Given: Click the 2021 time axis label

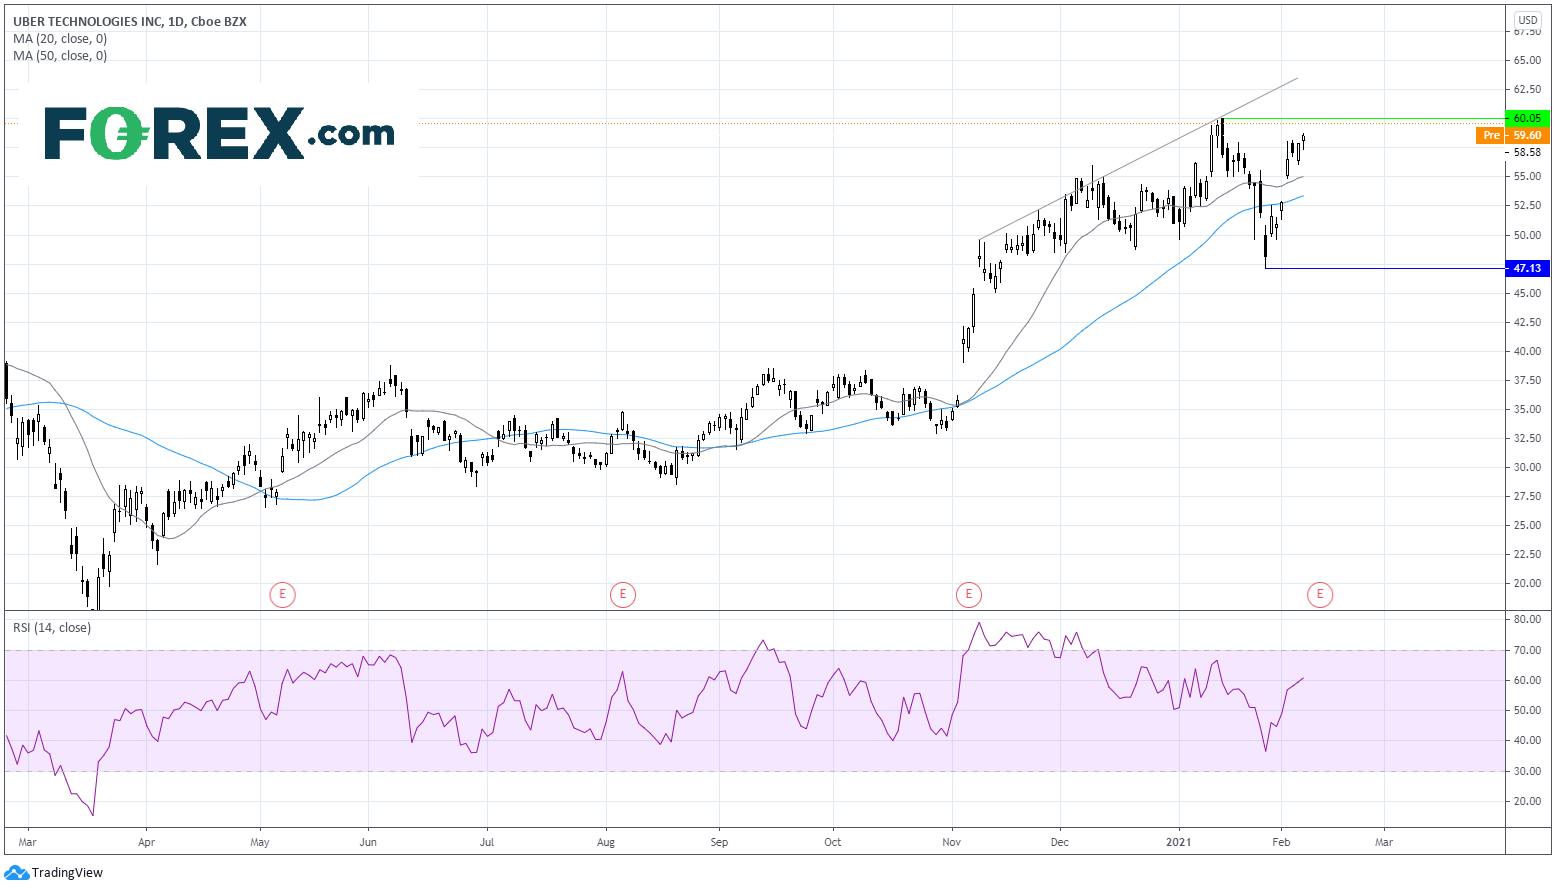Looking at the screenshot, I should pyautogui.click(x=1179, y=842).
